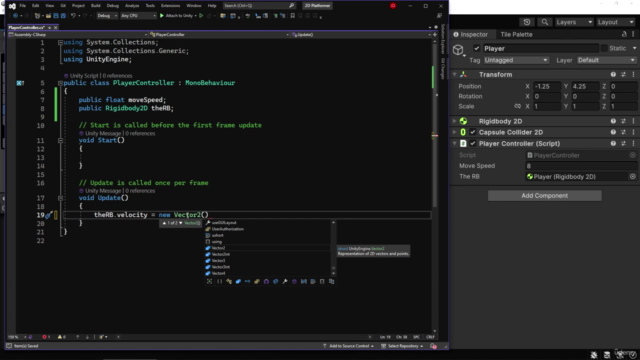Open the Debug menu
This screenshot has height=360, width=640.
(113, 6)
